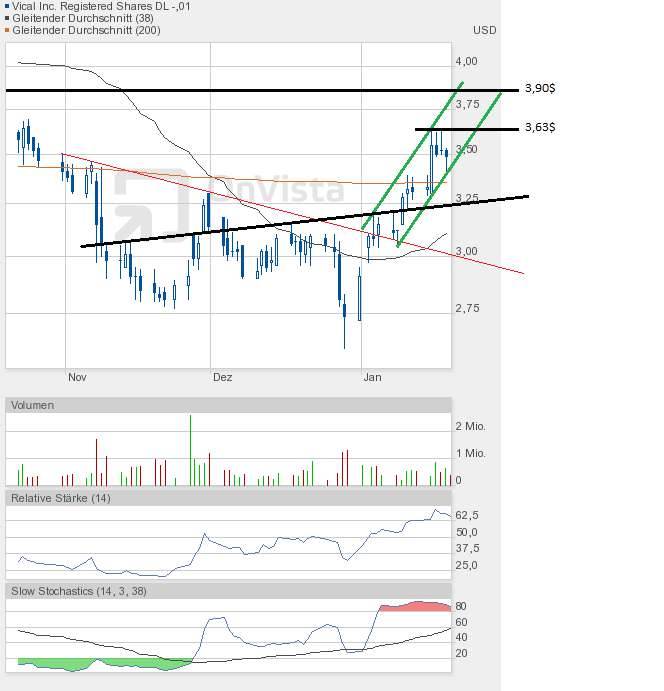Select the Volumen panel header
Screen dimensions: 664x691
point(34,405)
